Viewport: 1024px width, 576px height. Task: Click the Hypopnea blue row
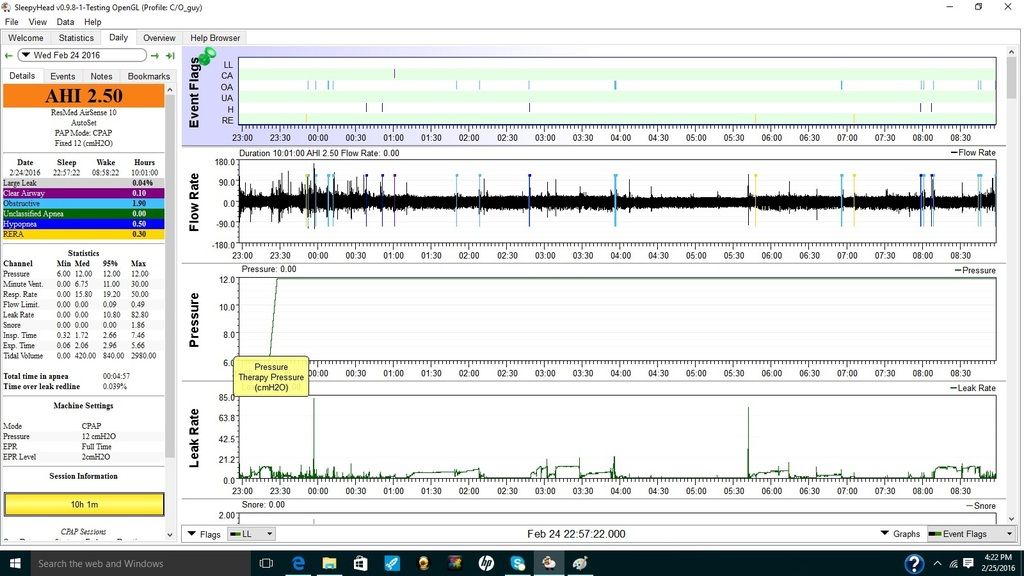(x=84, y=224)
